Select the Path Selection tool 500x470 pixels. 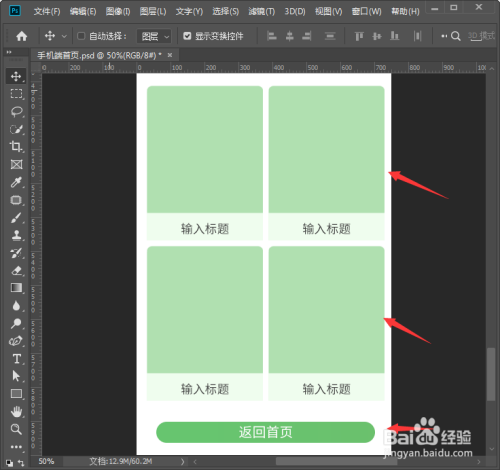(16, 376)
